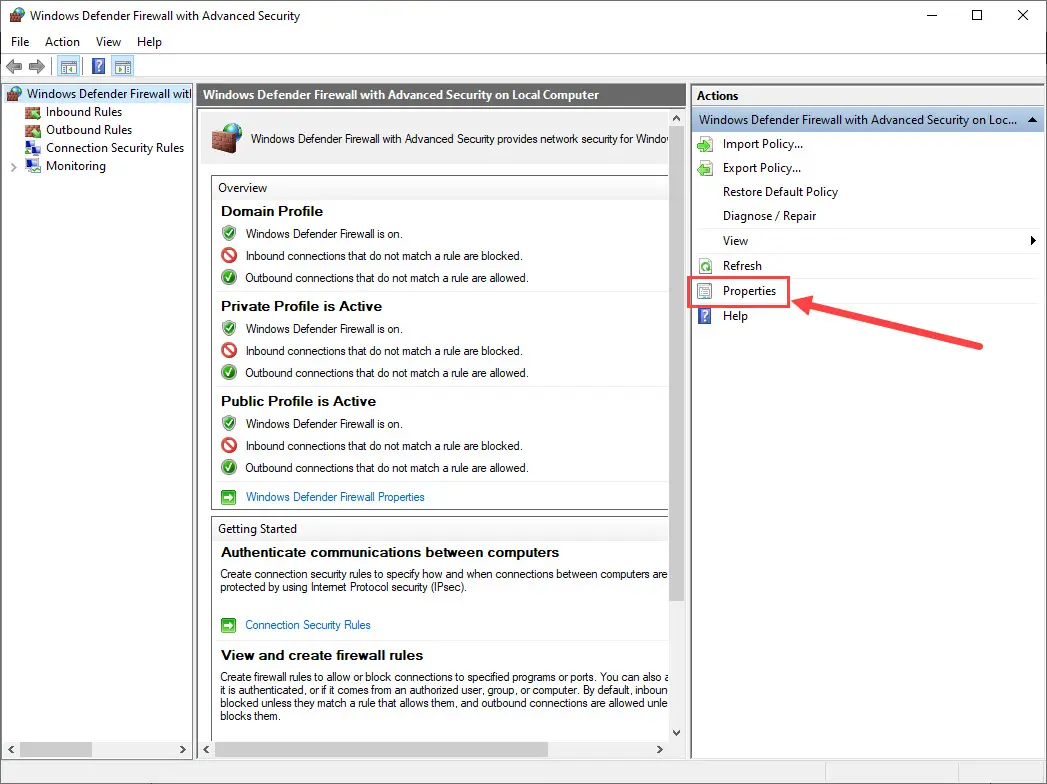
Task: Click the Properties icon in Actions pane
Action: coord(705,291)
